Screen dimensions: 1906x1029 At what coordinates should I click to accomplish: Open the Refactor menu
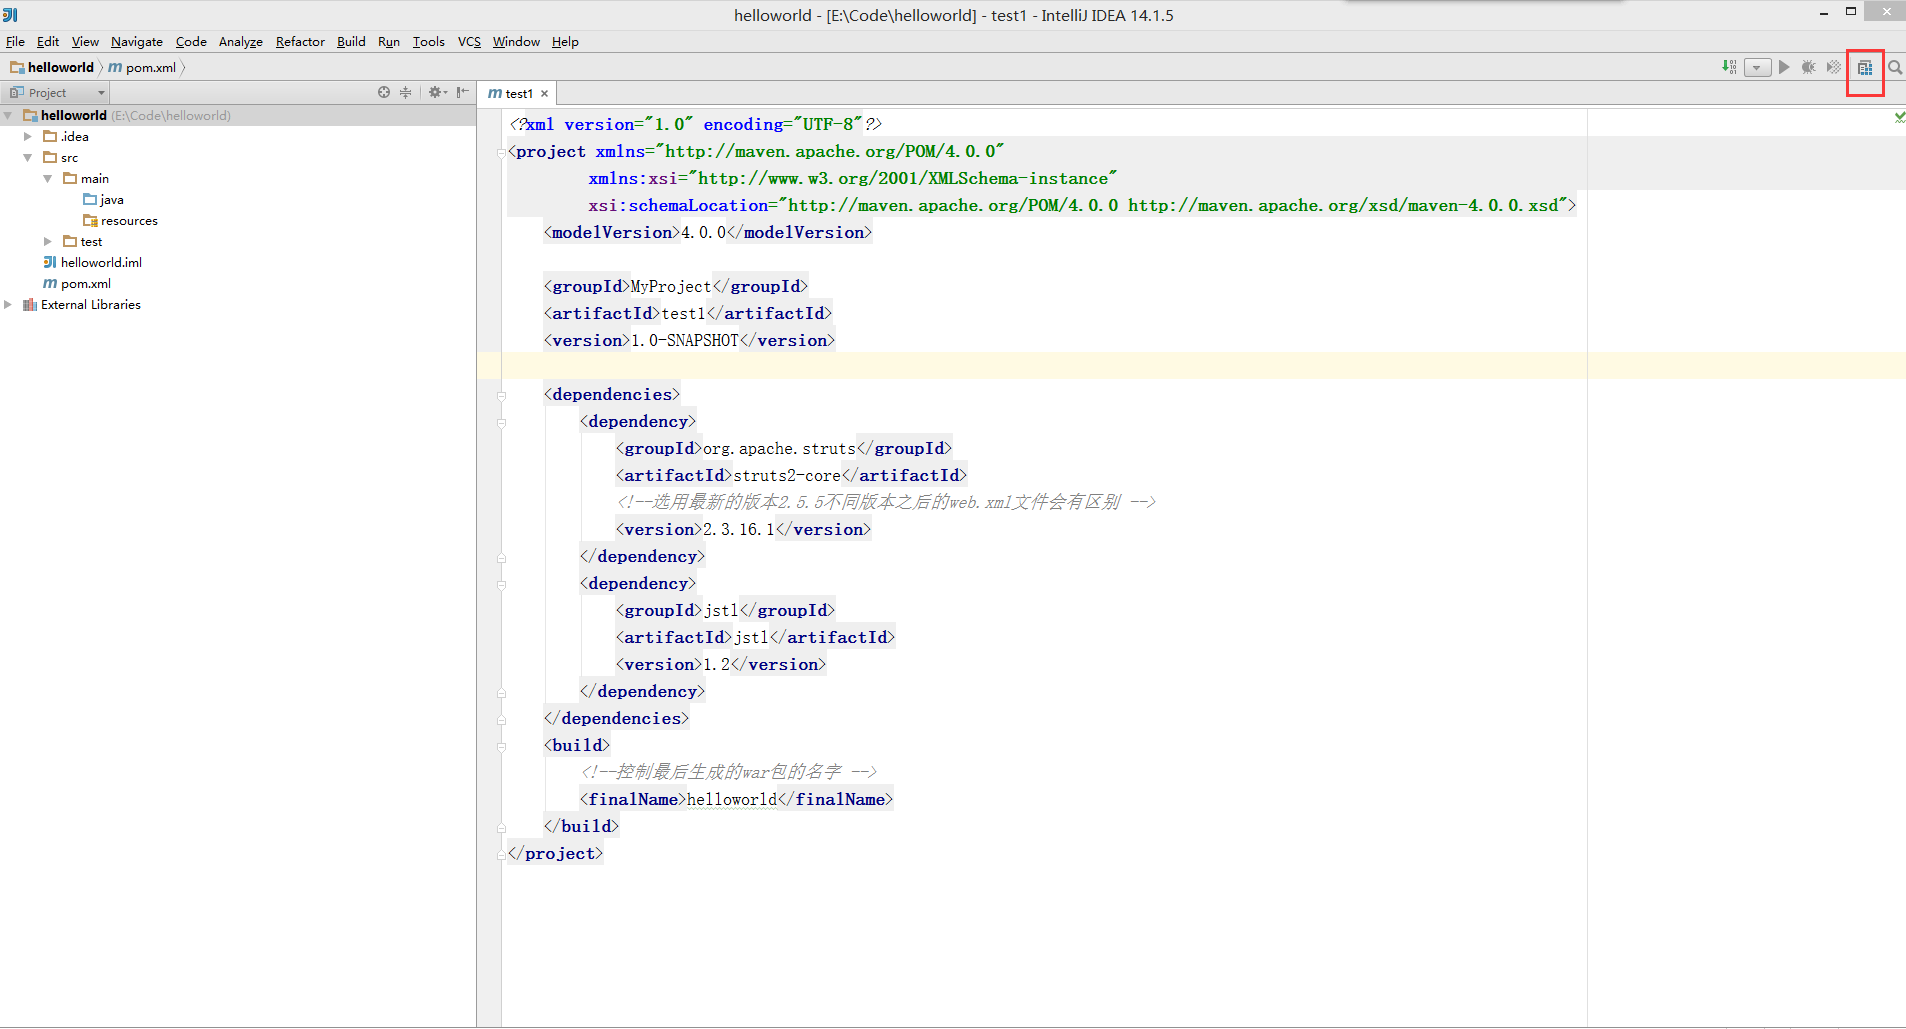300,42
